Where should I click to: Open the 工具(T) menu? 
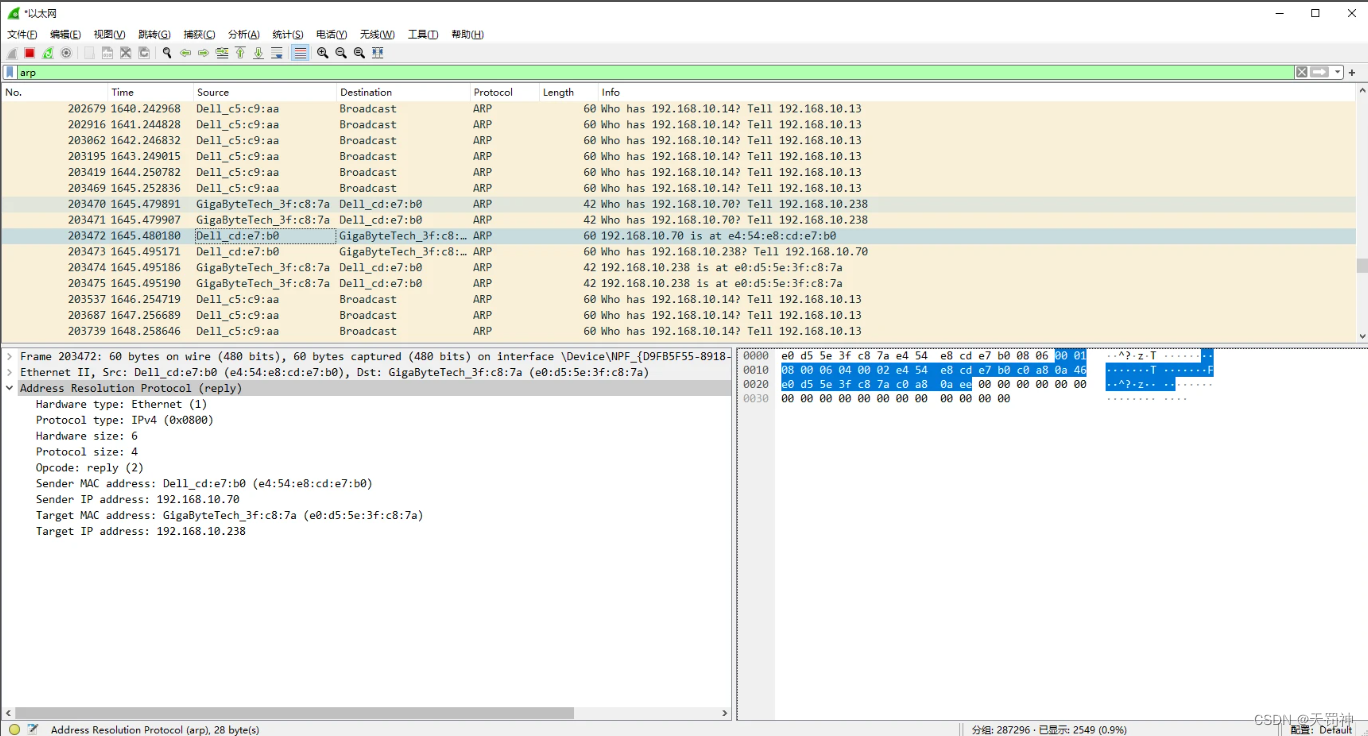pyautogui.click(x=423, y=34)
